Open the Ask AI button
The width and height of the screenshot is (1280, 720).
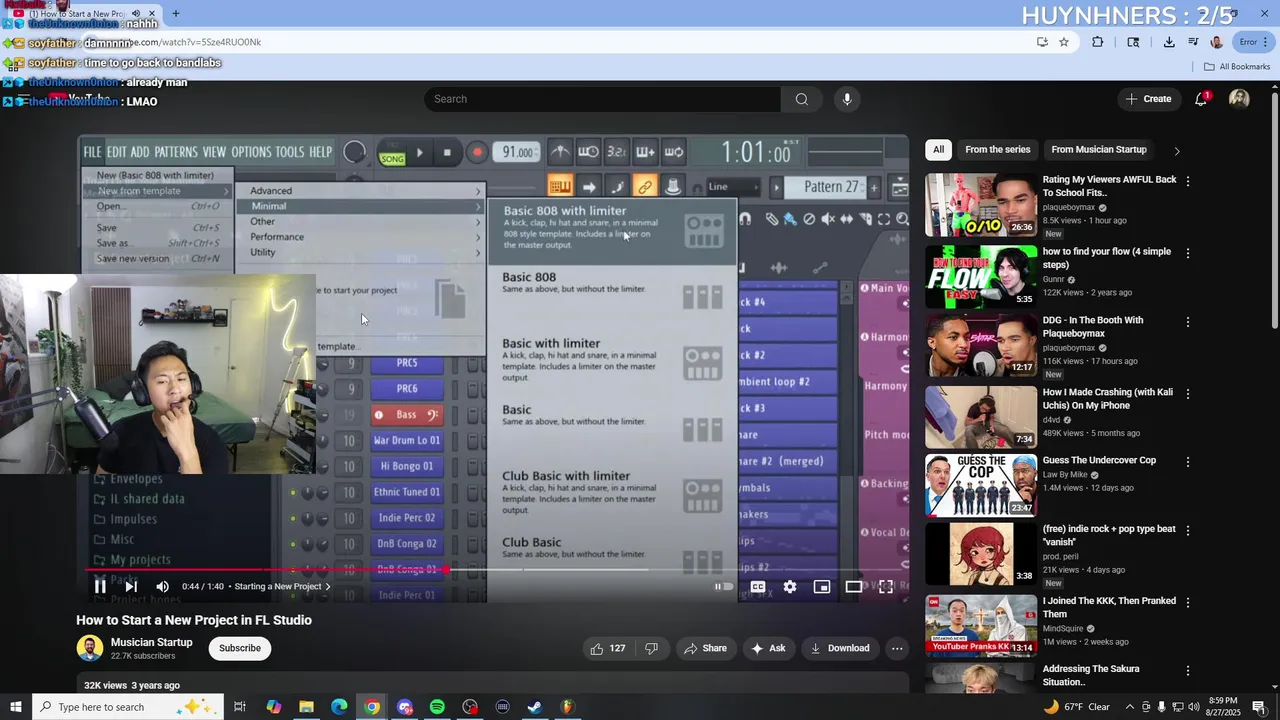(768, 648)
